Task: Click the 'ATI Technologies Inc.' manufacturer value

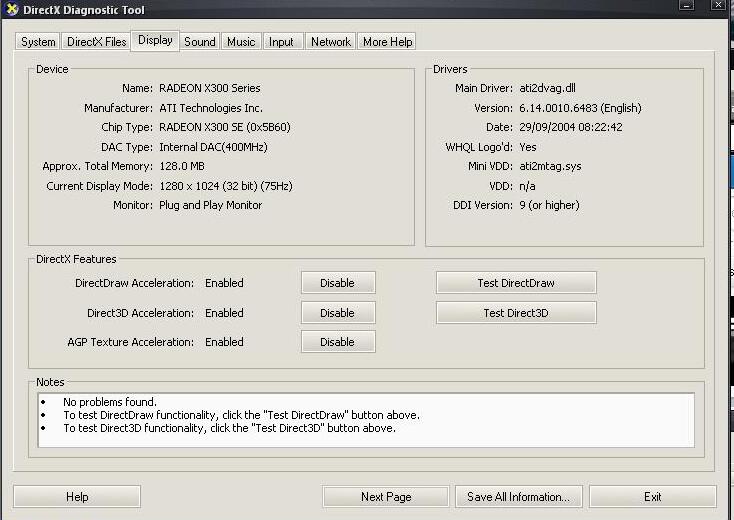Action: 211,108
